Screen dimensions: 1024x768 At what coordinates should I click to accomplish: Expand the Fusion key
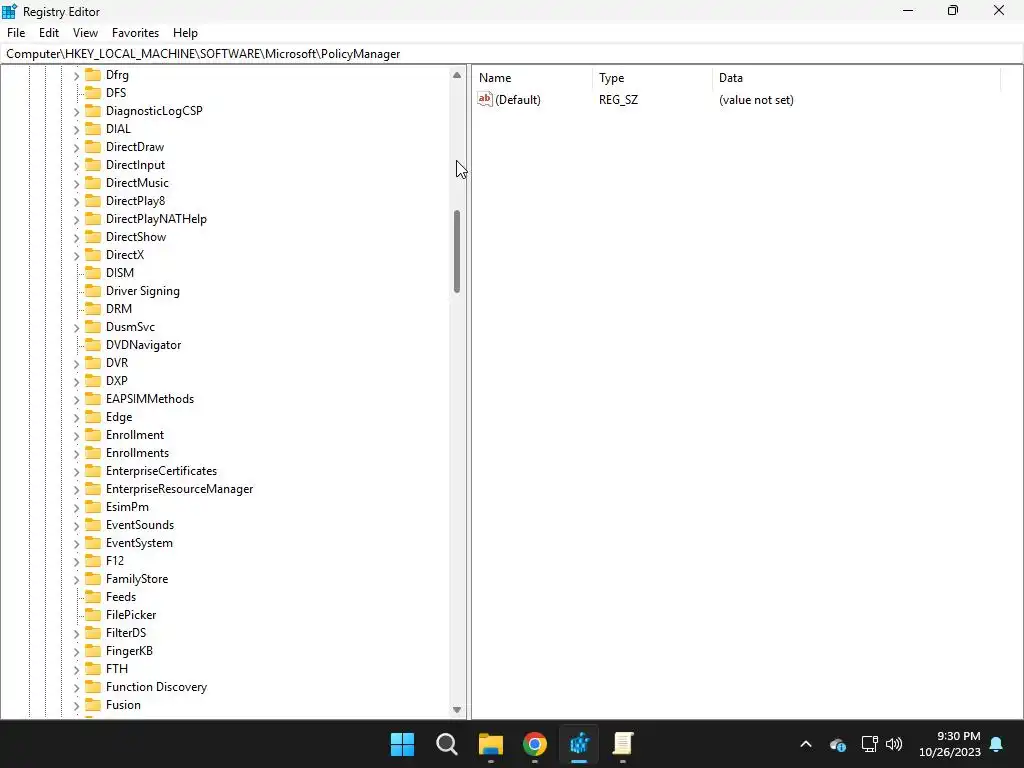pyautogui.click(x=76, y=705)
